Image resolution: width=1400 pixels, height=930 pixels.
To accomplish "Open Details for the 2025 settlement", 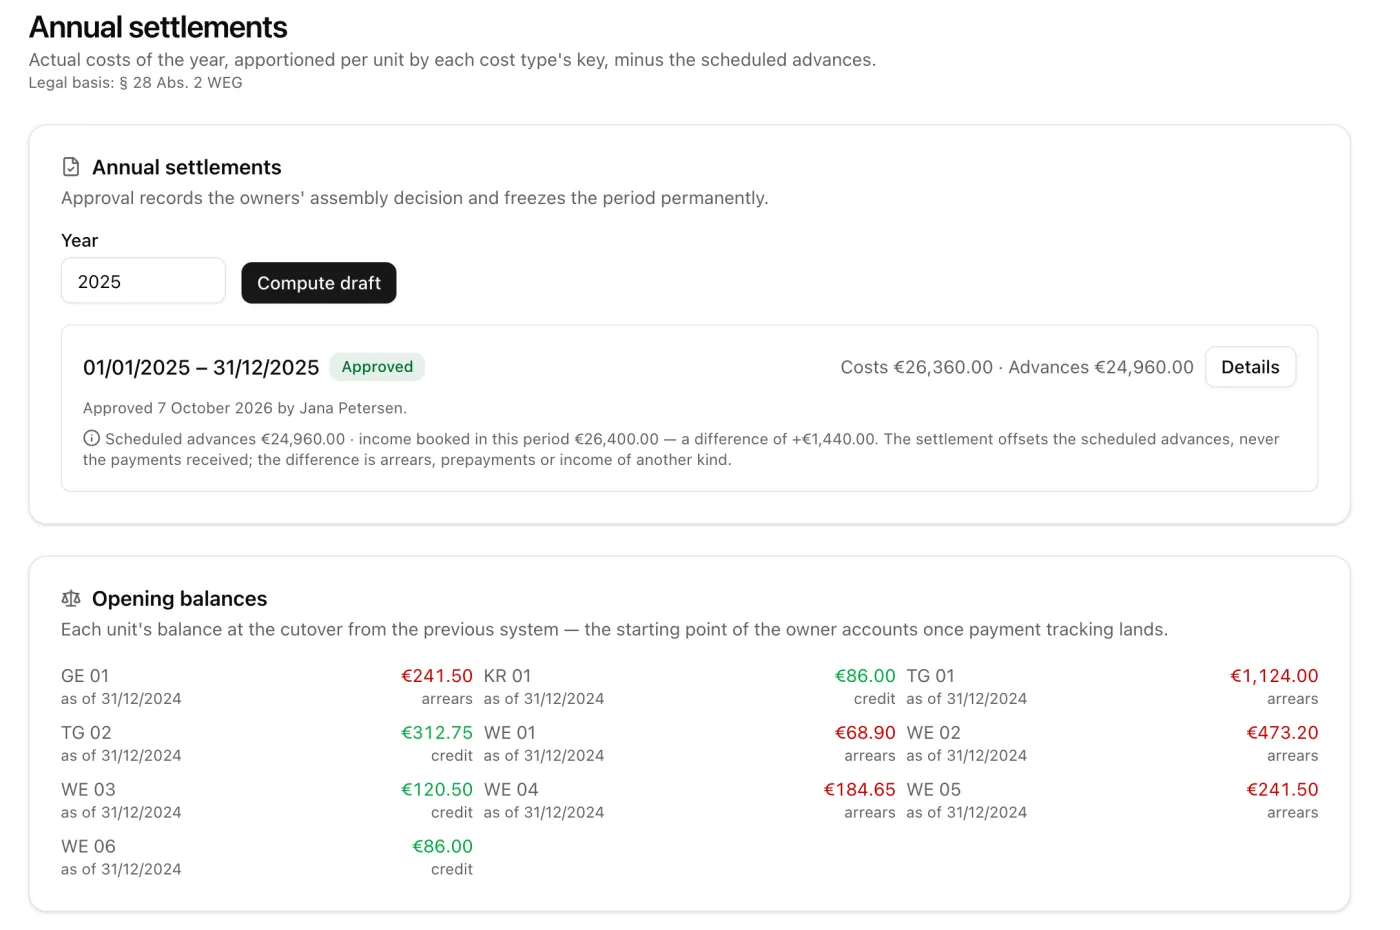I will (1250, 367).
